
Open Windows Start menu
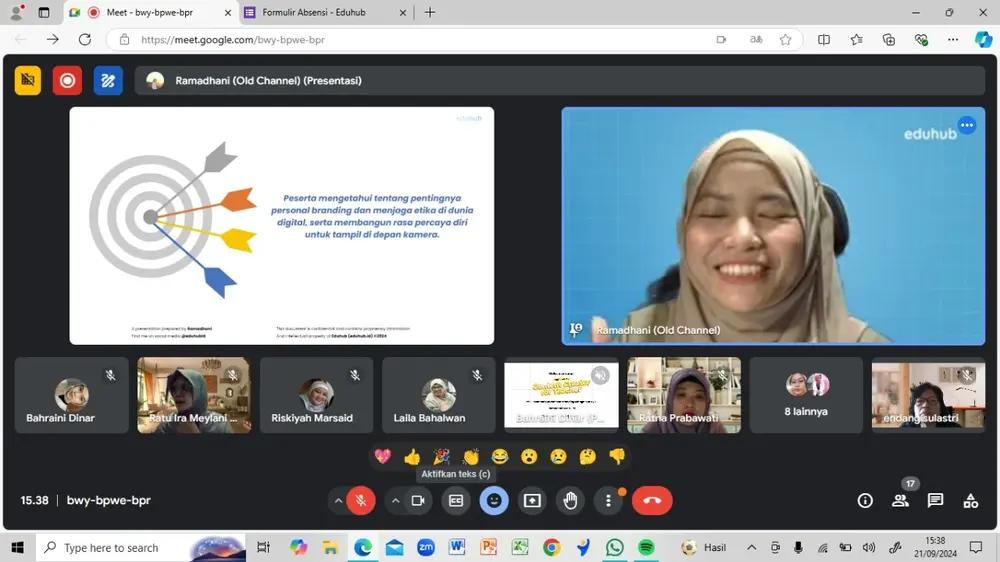(x=17, y=547)
